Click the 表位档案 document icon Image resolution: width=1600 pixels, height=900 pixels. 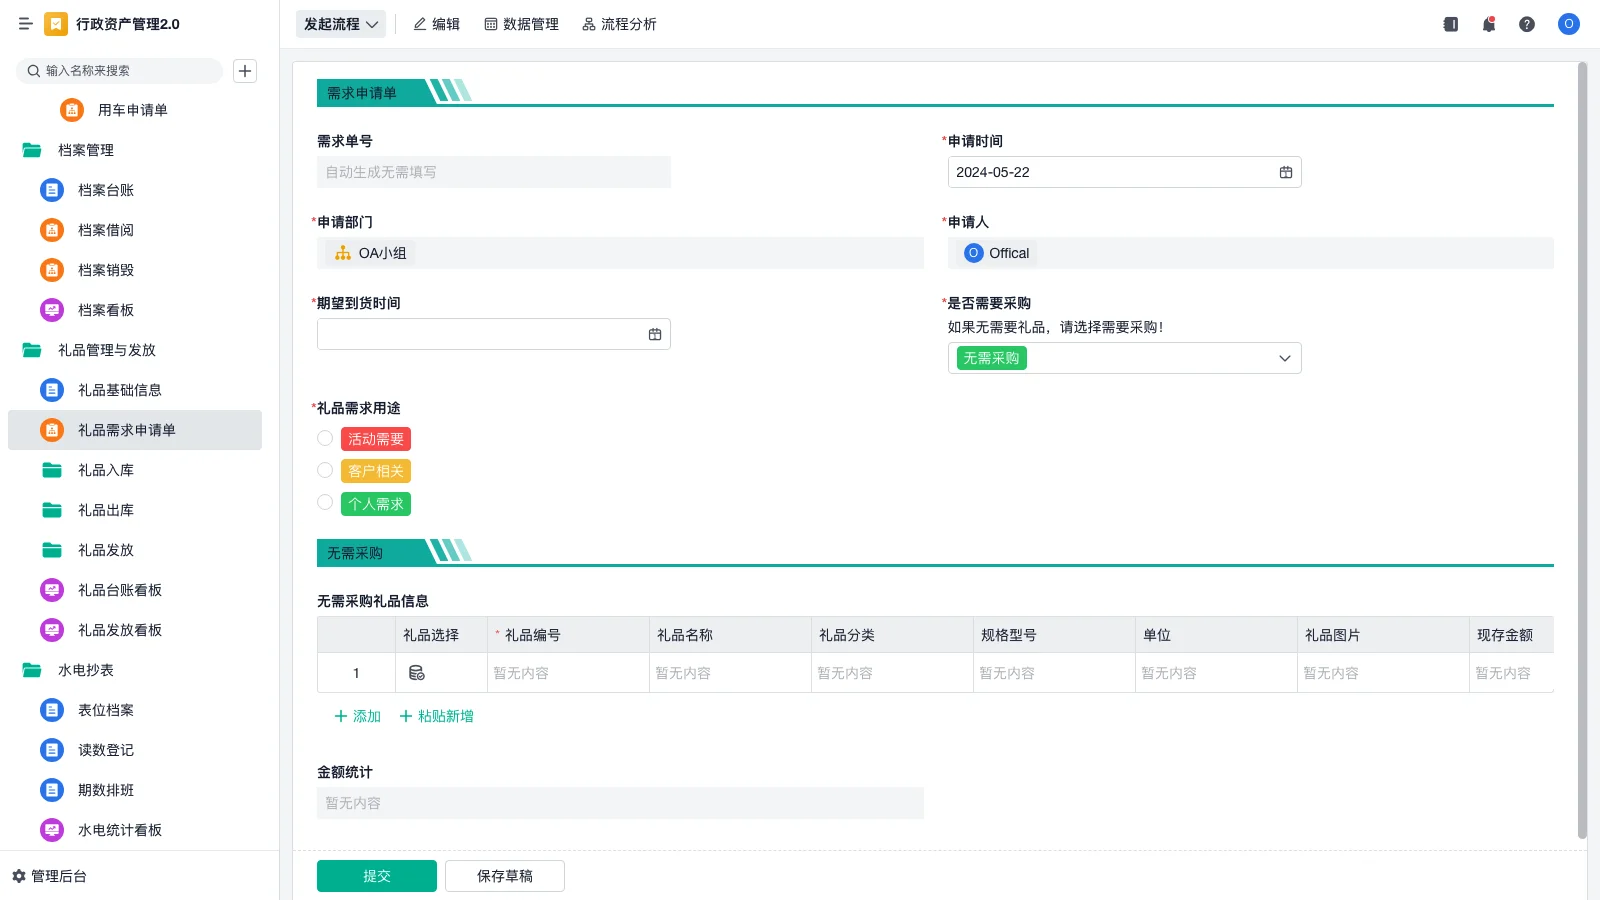coord(52,710)
